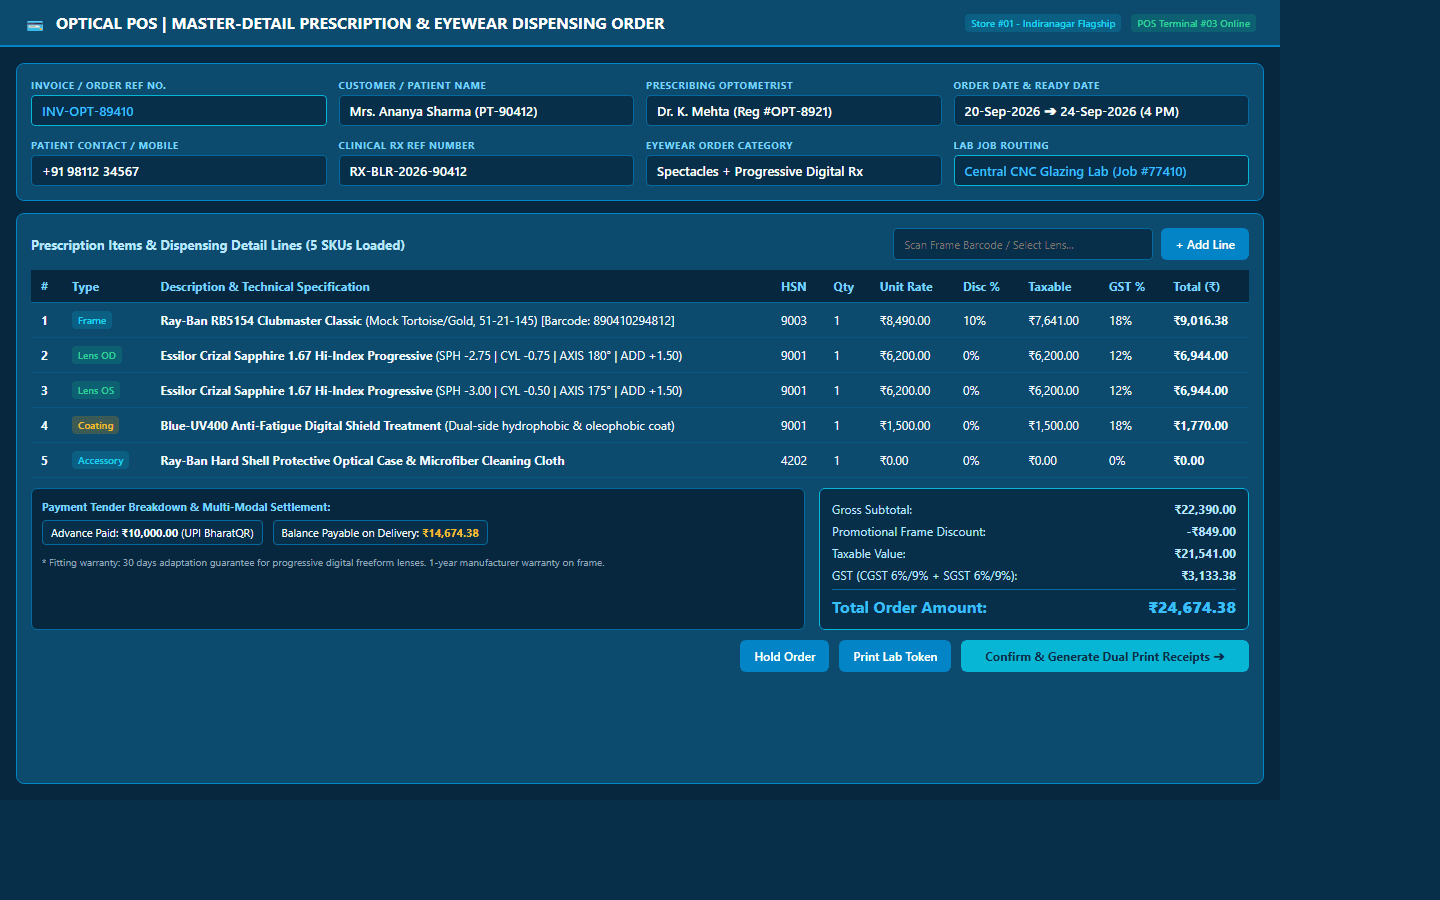1440x900 pixels.
Task: Click the Total (₹) column header
Action: (1197, 287)
